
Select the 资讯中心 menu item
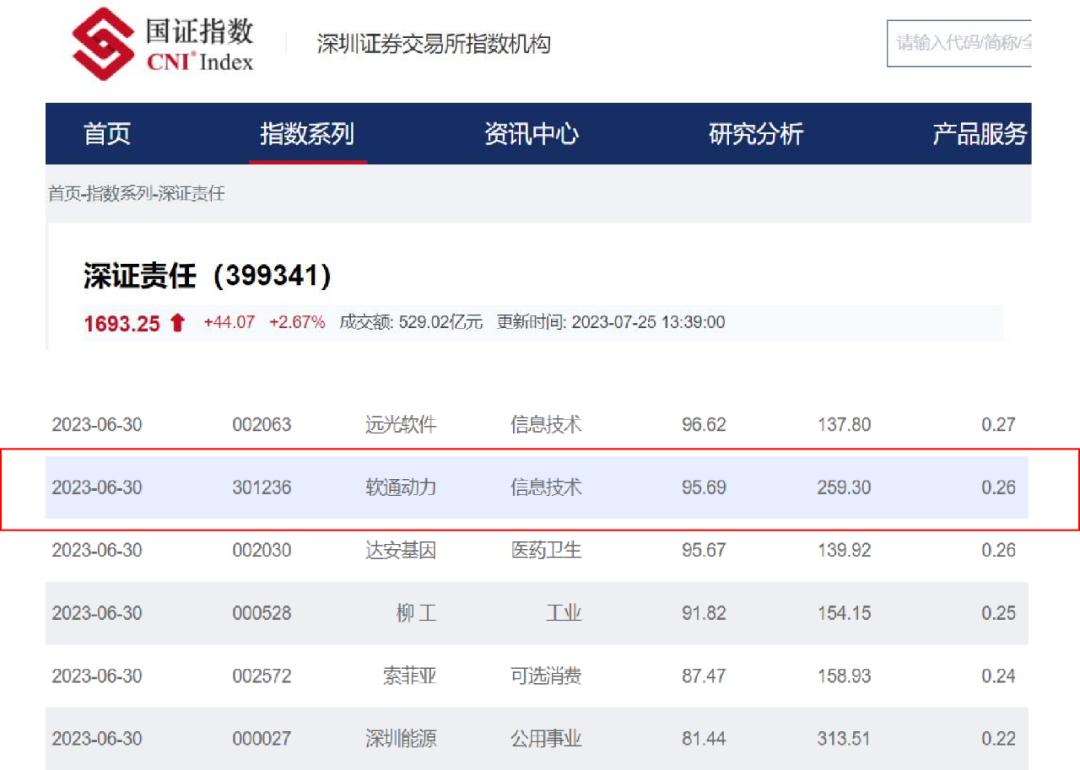[530, 134]
